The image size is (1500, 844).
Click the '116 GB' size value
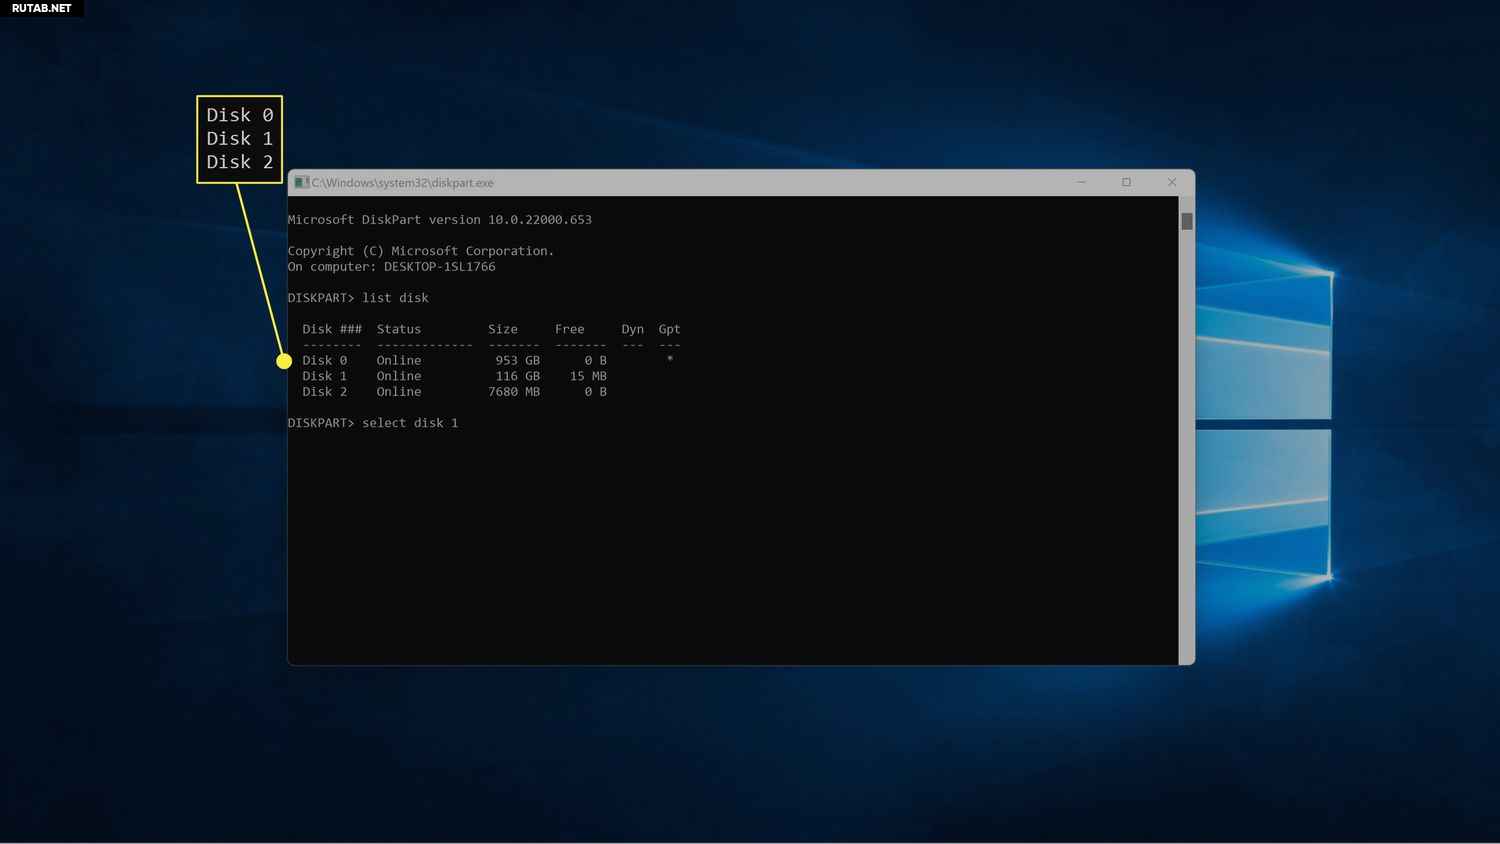click(x=518, y=376)
